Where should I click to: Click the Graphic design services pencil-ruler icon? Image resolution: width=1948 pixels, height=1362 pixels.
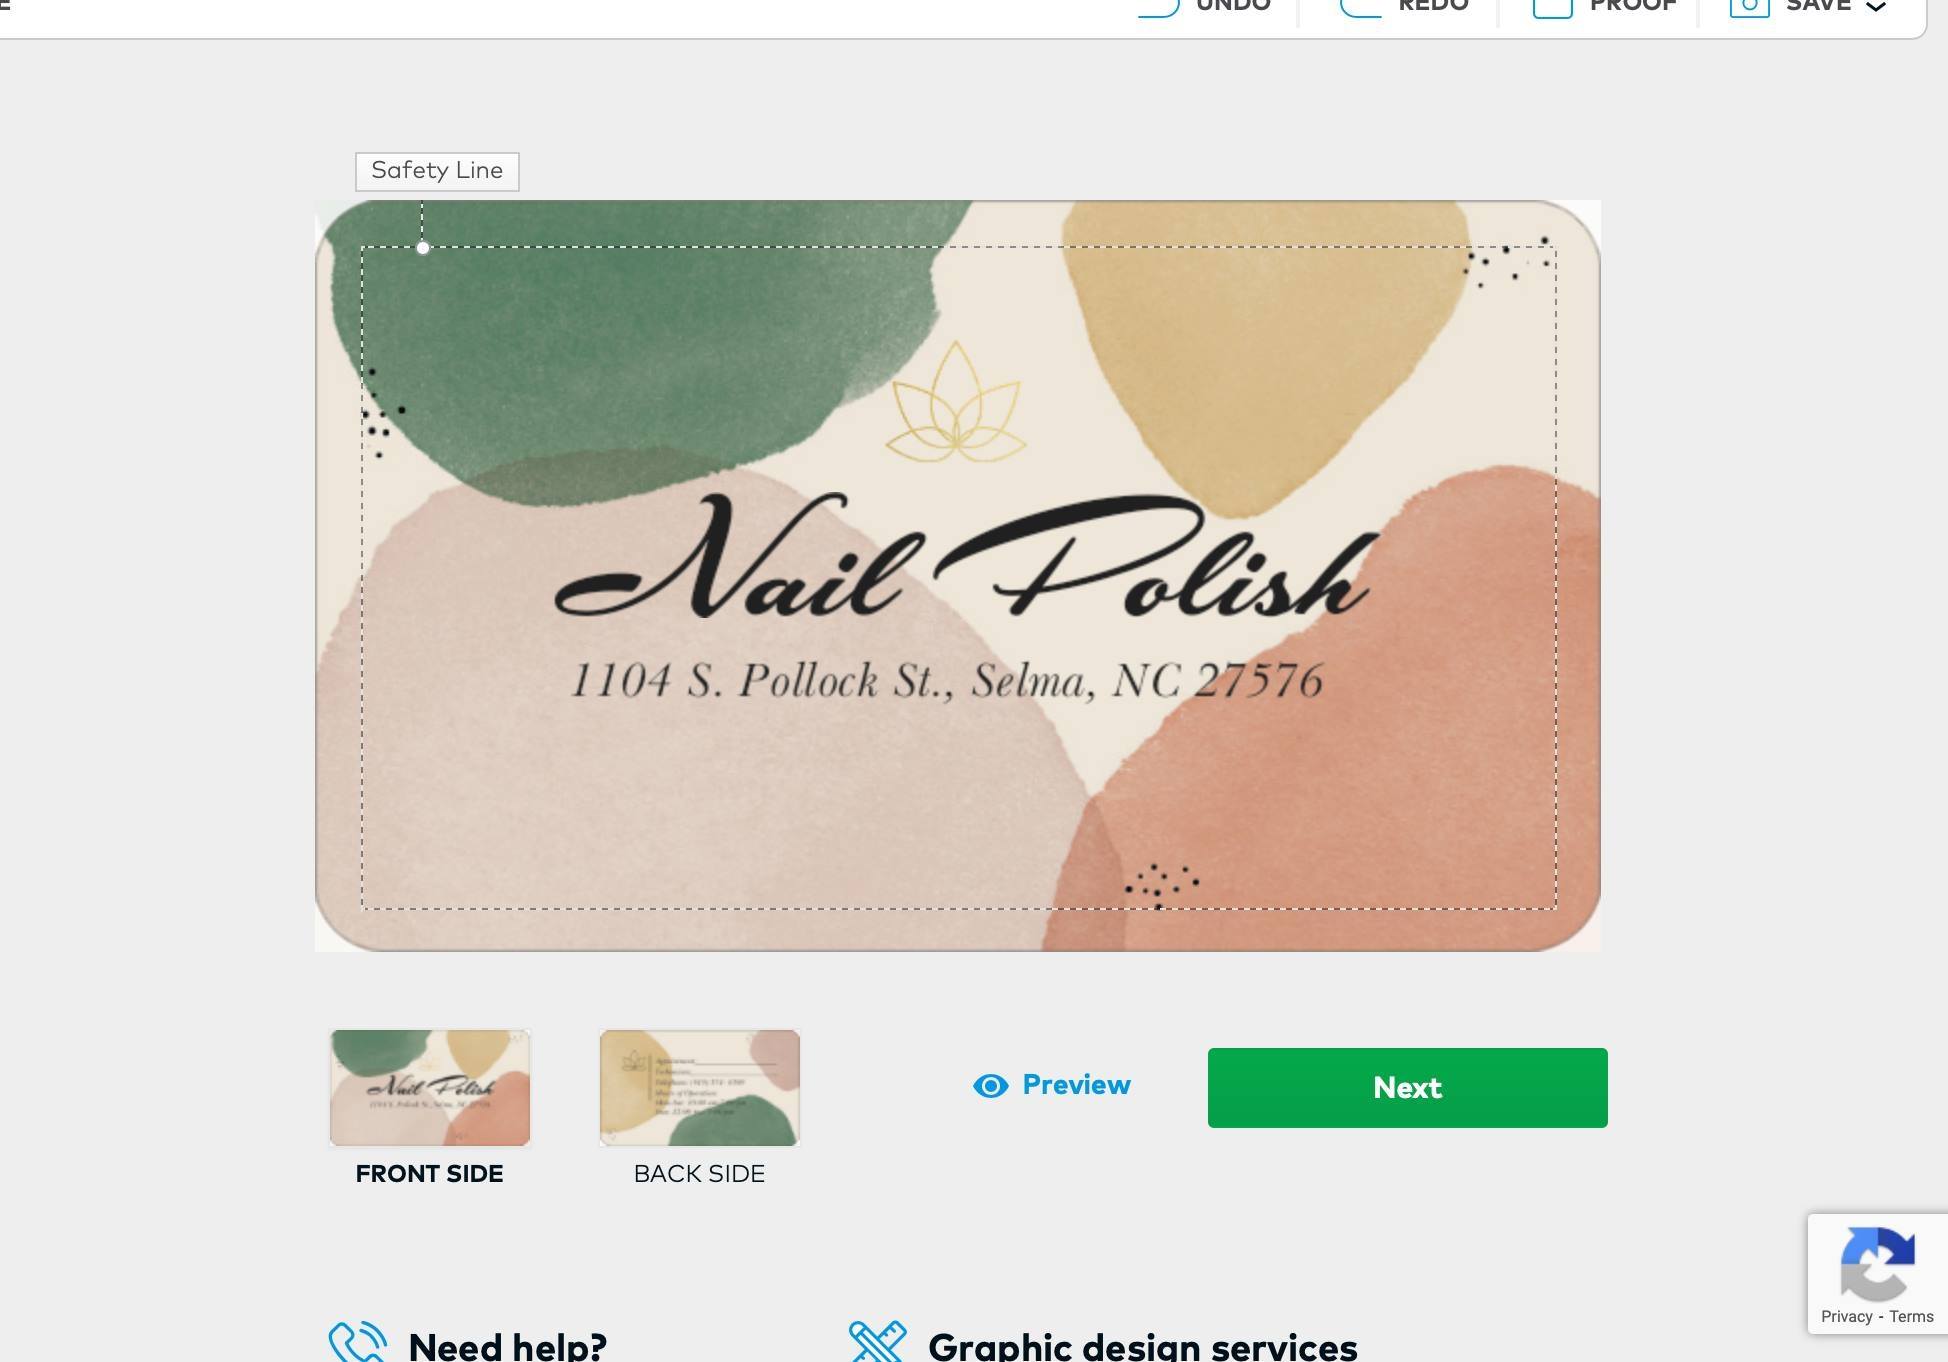878,1343
